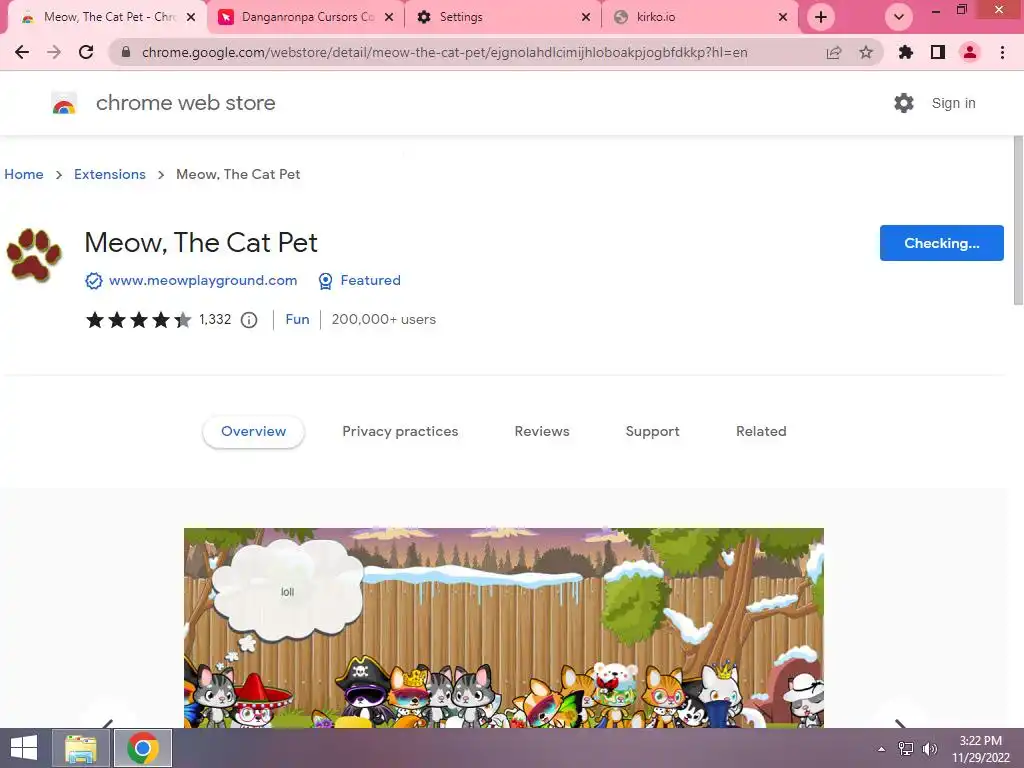Open the volume speaker tray icon
Image resolution: width=1024 pixels, height=768 pixels.
pyautogui.click(x=929, y=749)
